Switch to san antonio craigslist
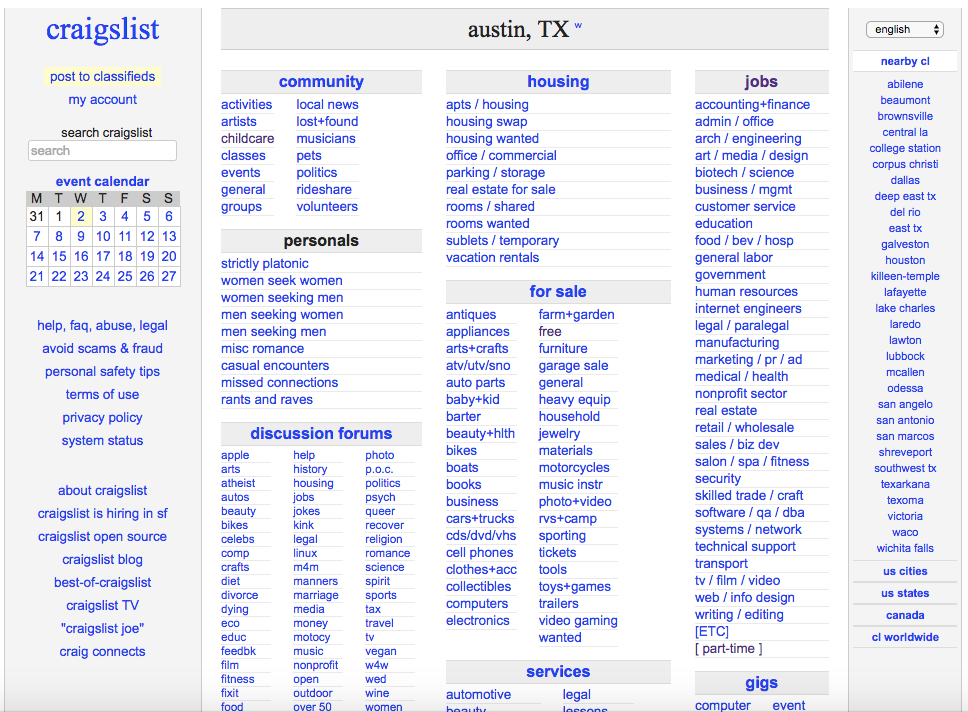The image size is (968, 712). tap(905, 420)
